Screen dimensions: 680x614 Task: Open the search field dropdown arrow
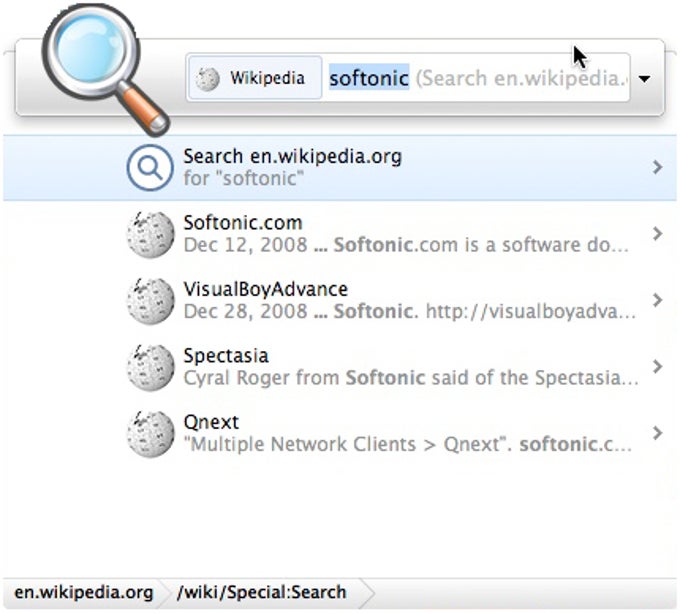[644, 79]
